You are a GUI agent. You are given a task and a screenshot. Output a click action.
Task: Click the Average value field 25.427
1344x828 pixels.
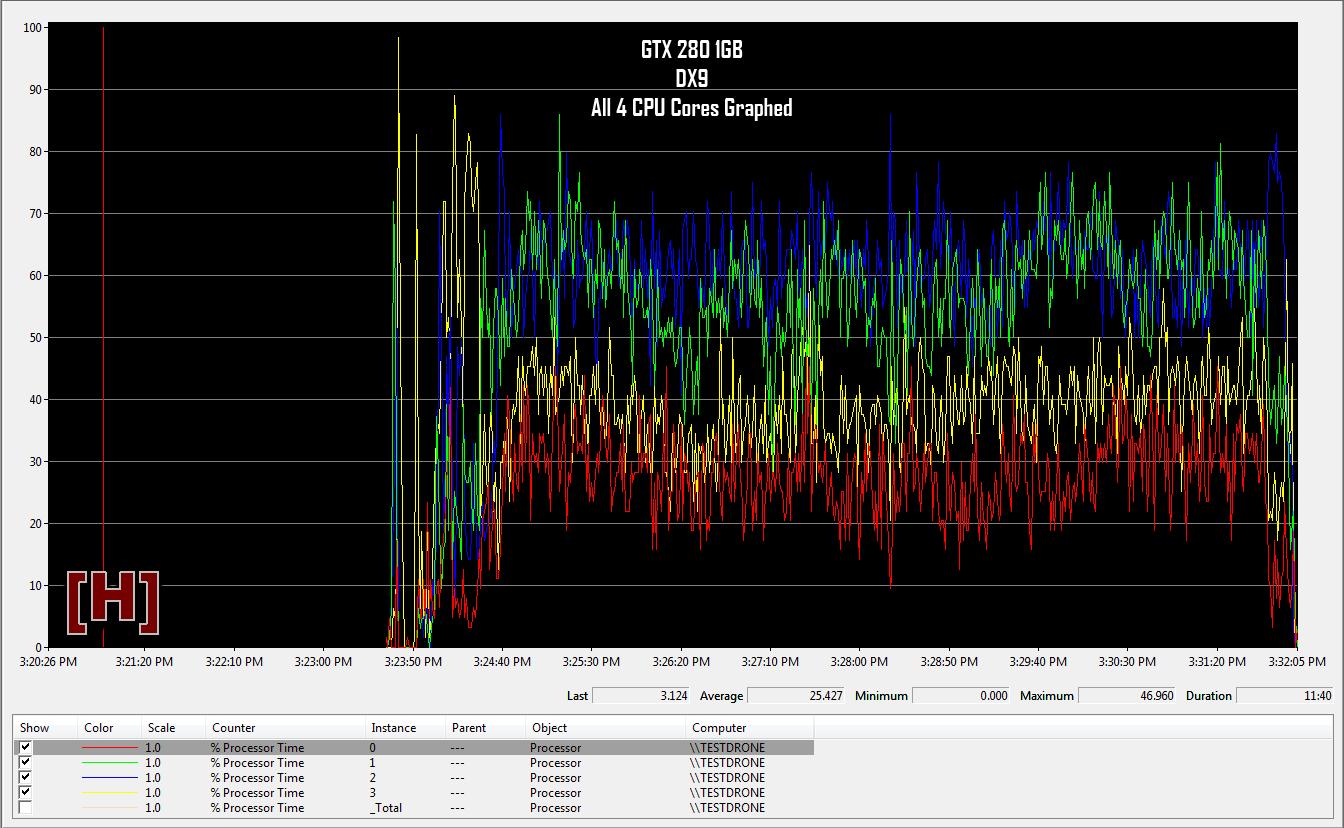click(x=796, y=695)
